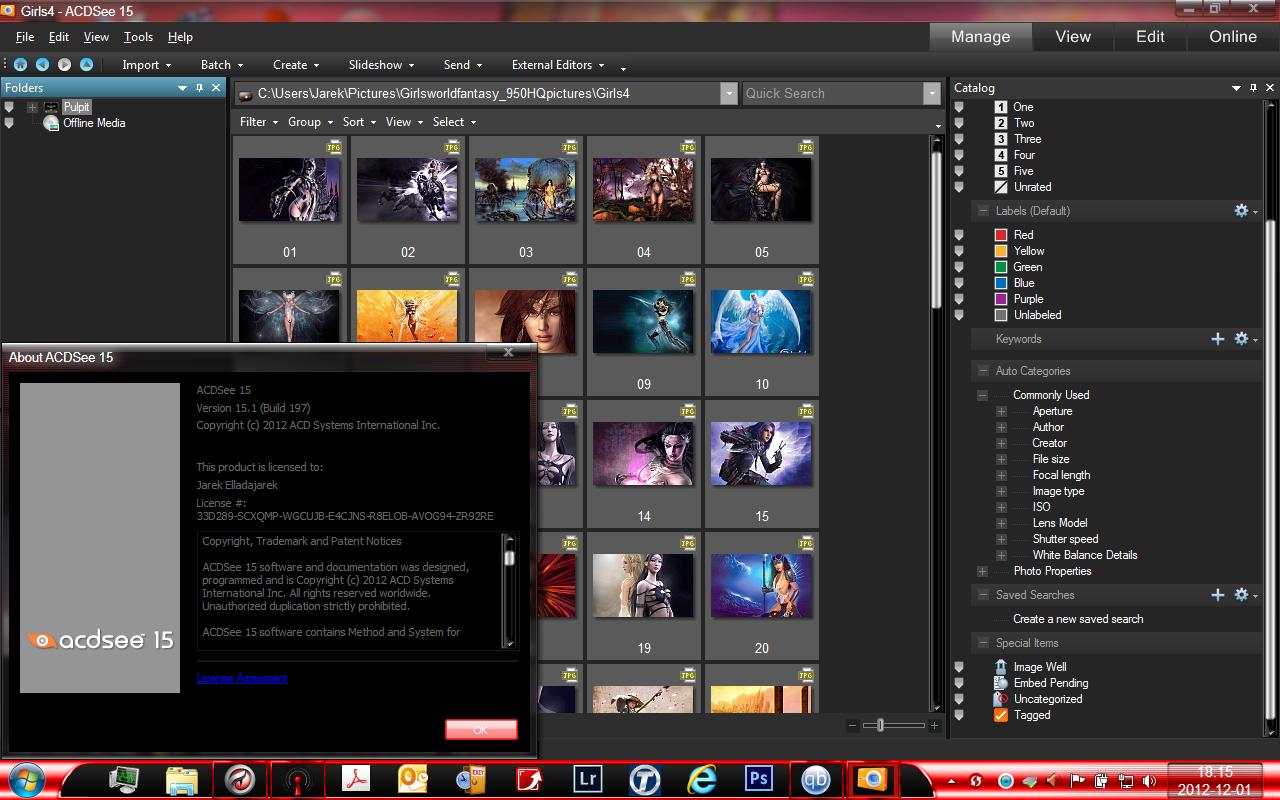Toggle Easy-Select marker for rating Three

(x=959, y=139)
